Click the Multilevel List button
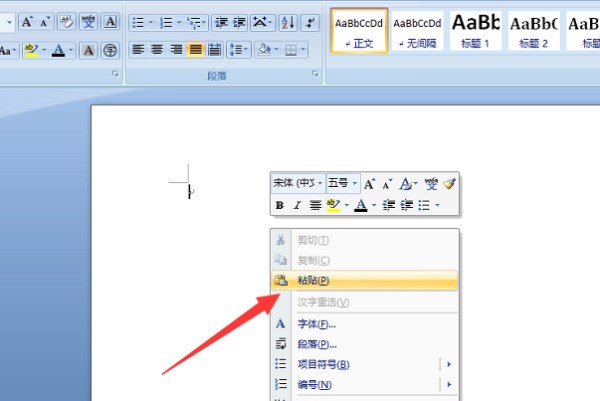 click(197, 23)
